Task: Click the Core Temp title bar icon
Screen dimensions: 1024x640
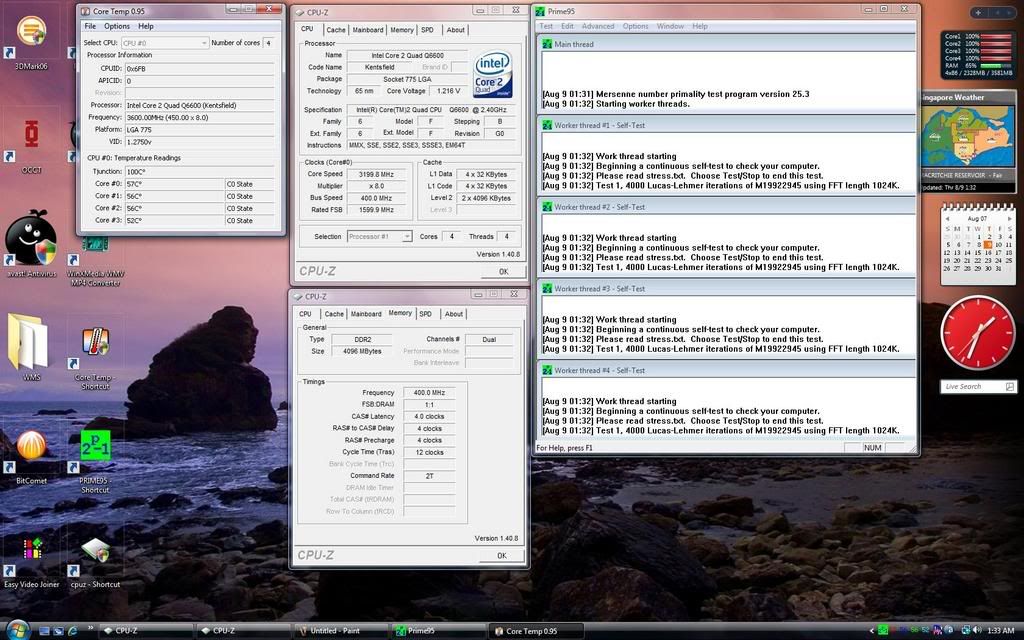Action: 85,11
